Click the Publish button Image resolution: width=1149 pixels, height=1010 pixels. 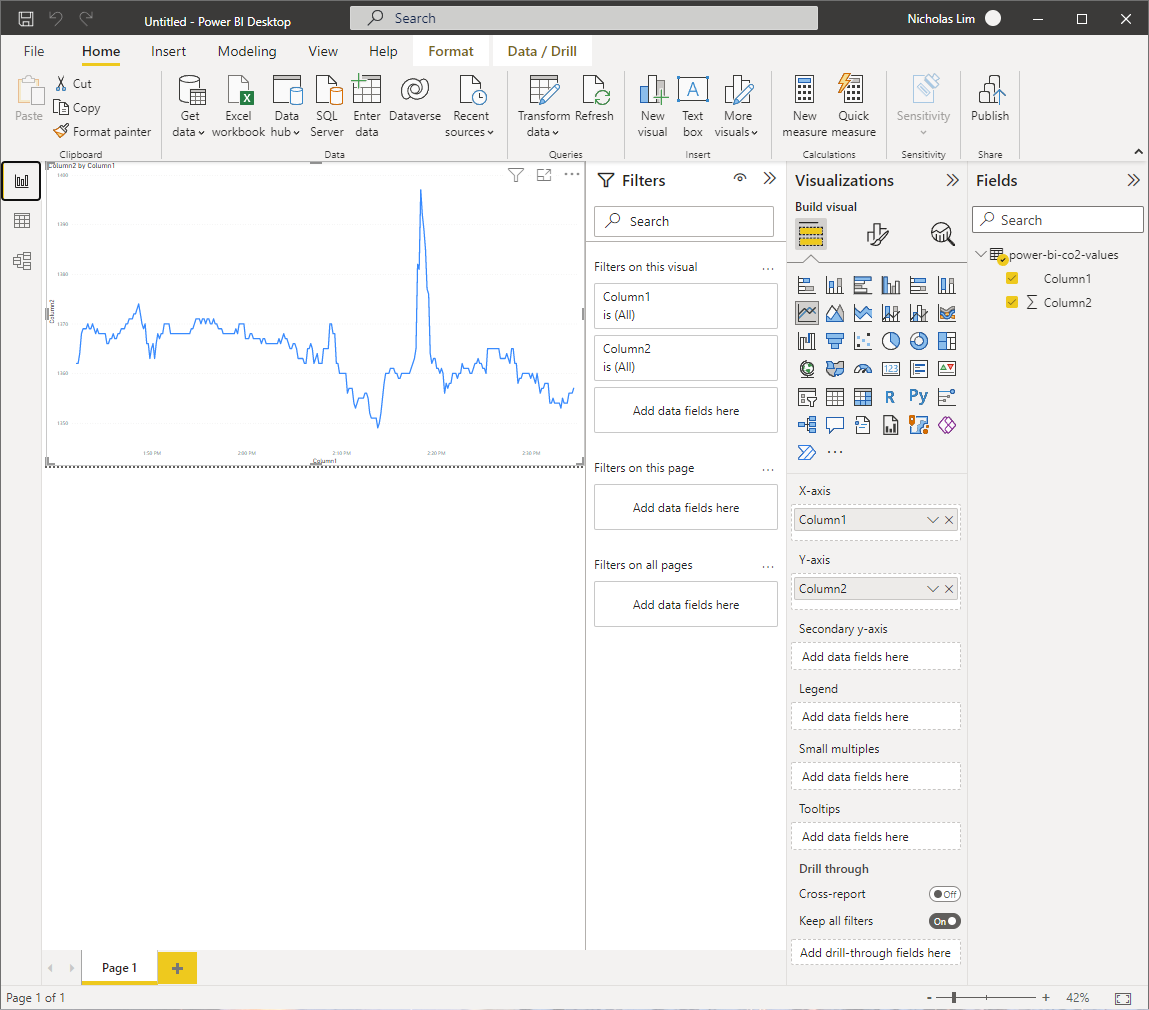989,104
